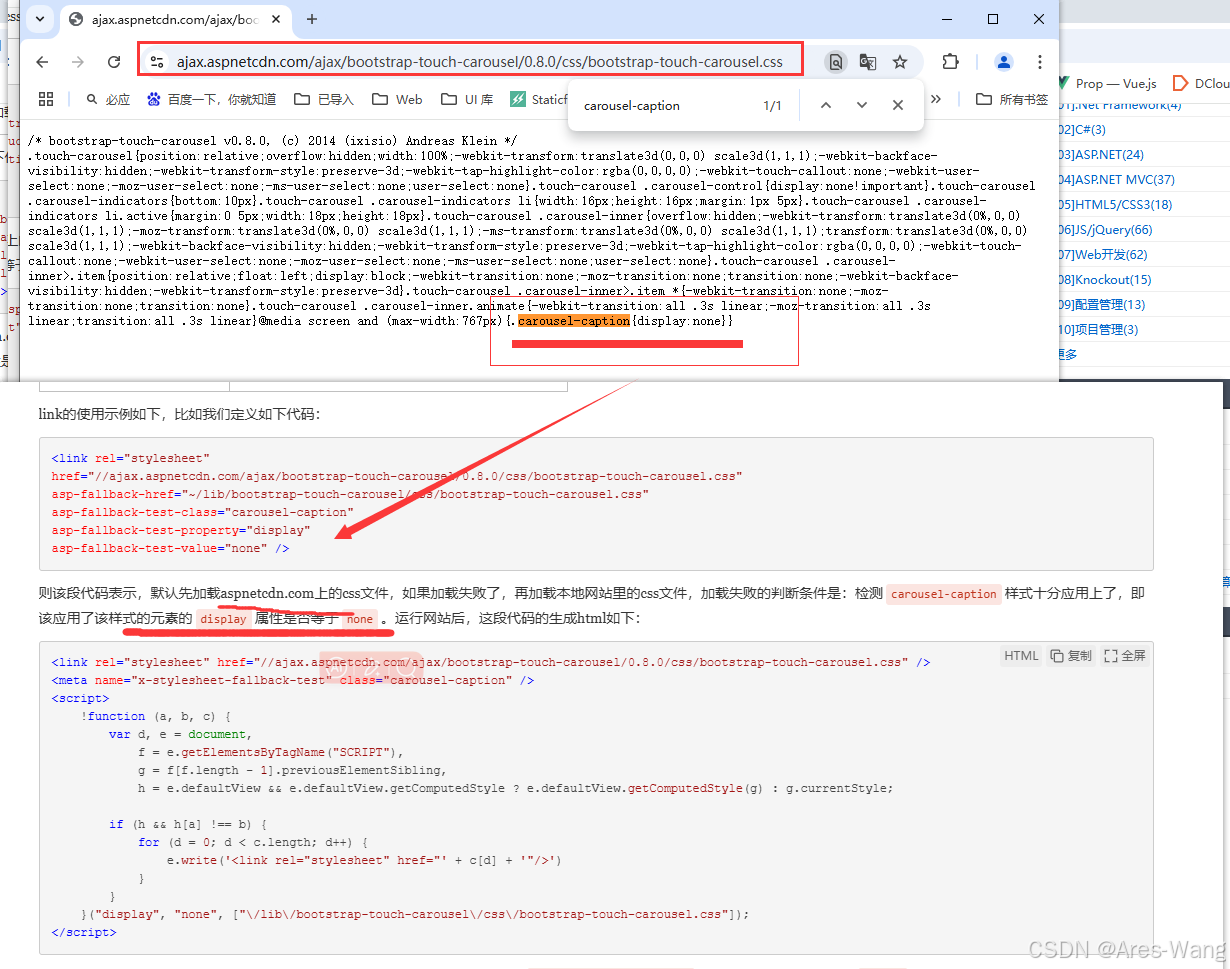
Task: Open the Prop — Vue.js bookmark in the background window
Action: tap(1106, 84)
